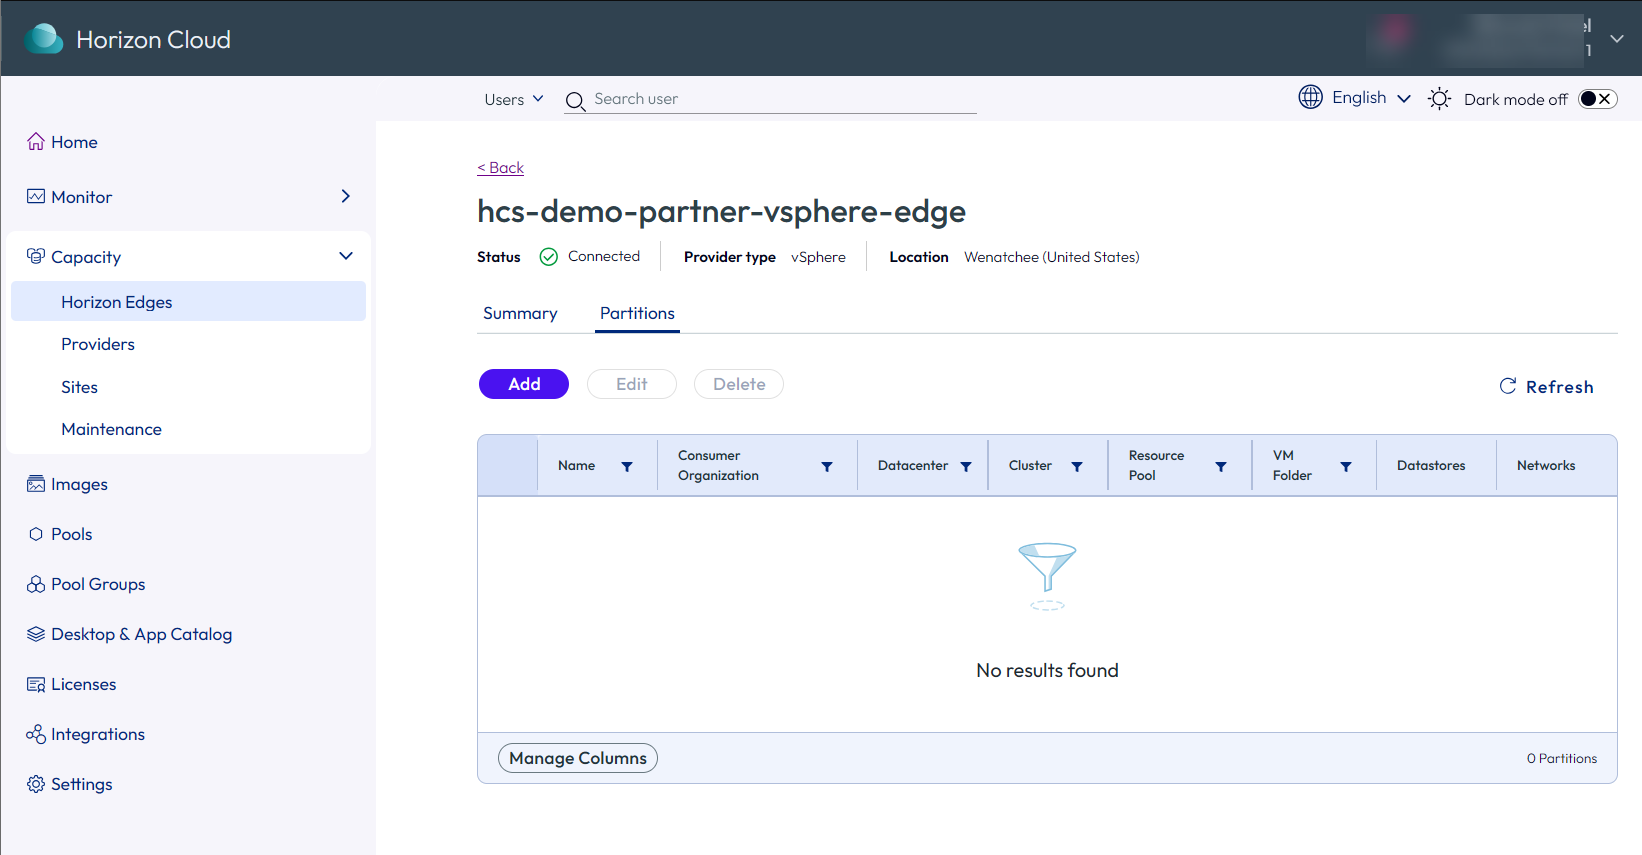This screenshot has width=1642, height=855.
Task: Click the 'Wenatchee (United States)' location text
Action: click(x=1052, y=257)
